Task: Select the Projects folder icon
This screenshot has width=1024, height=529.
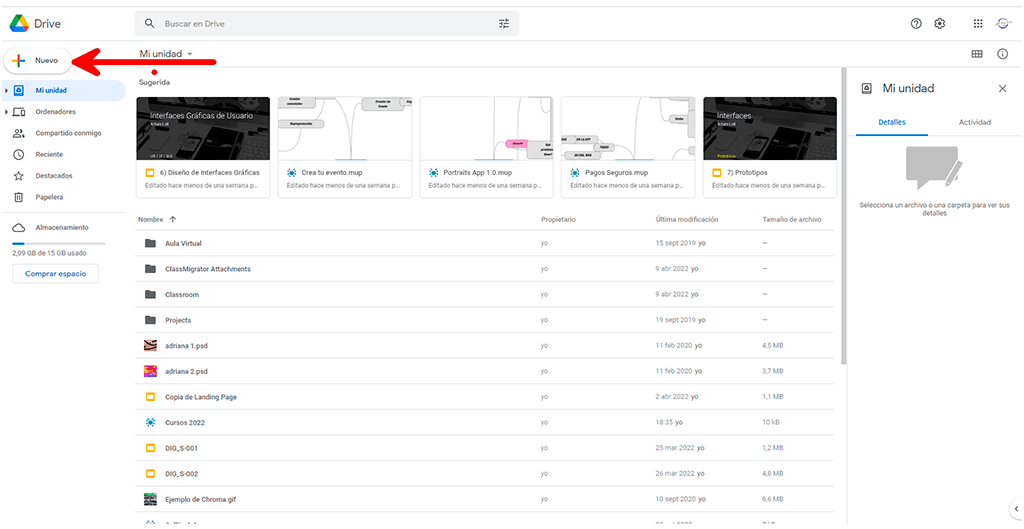Action: coord(150,320)
